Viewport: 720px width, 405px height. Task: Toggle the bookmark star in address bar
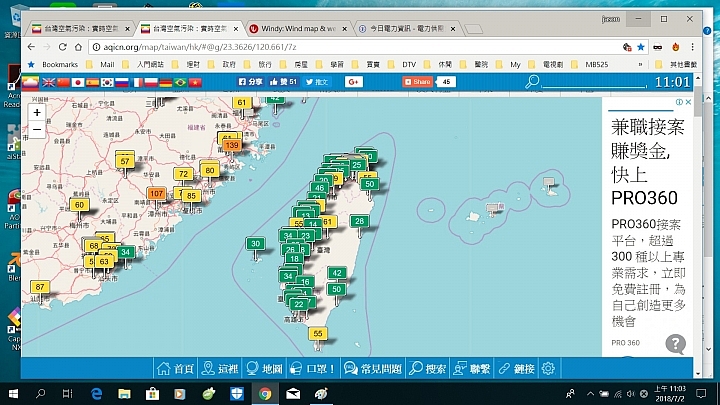click(641, 47)
